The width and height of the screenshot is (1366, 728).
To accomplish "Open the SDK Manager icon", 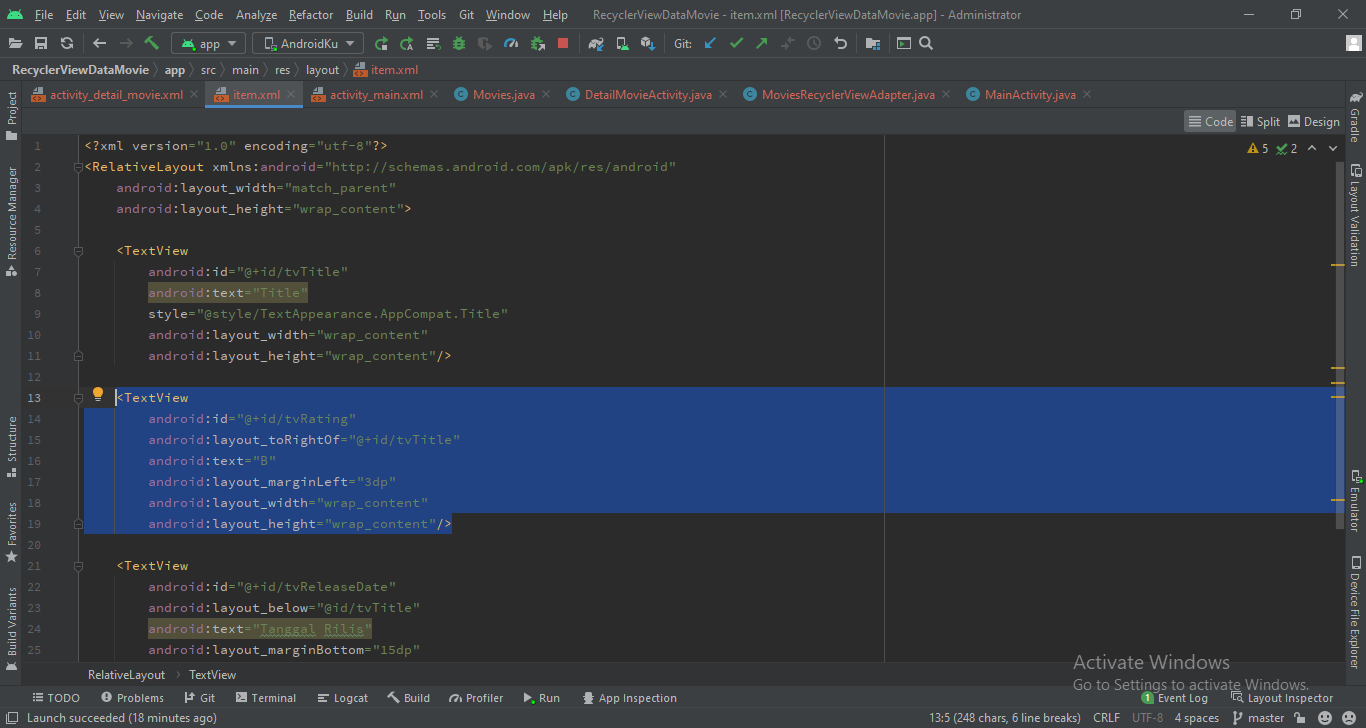I will click(x=647, y=43).
